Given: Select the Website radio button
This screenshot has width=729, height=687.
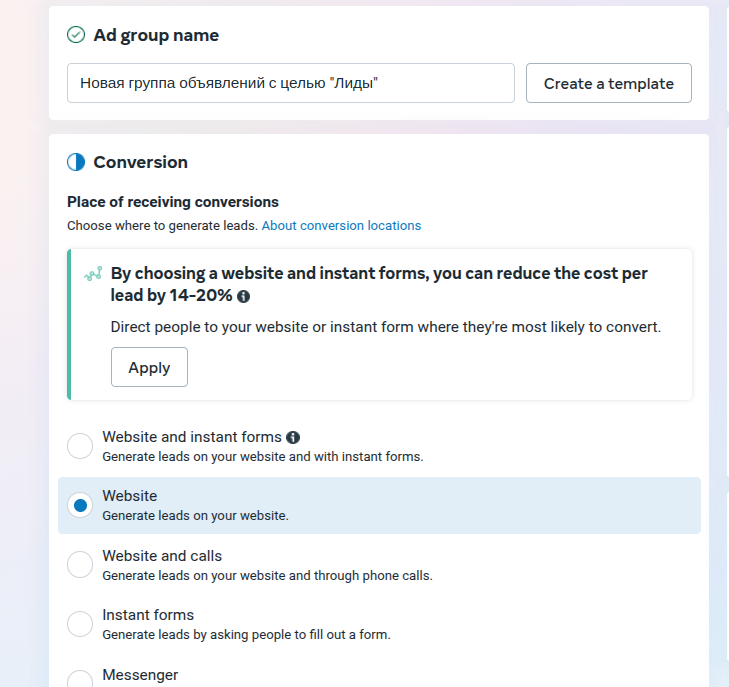Looking at the screenshot, I should tap(80, 505).
